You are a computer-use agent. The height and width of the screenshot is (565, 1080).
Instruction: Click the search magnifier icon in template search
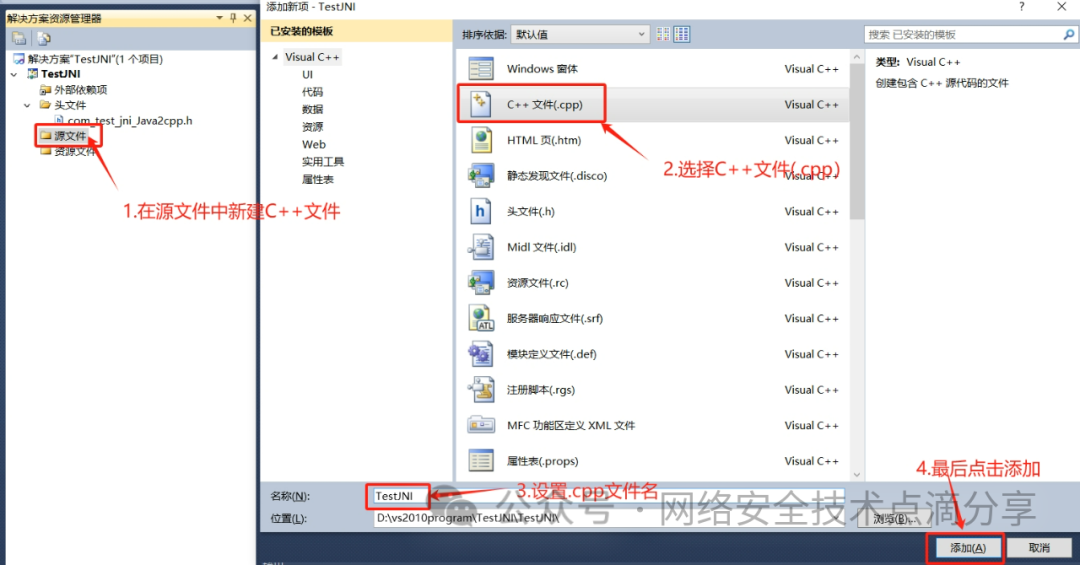click(x=1069, y=34)
